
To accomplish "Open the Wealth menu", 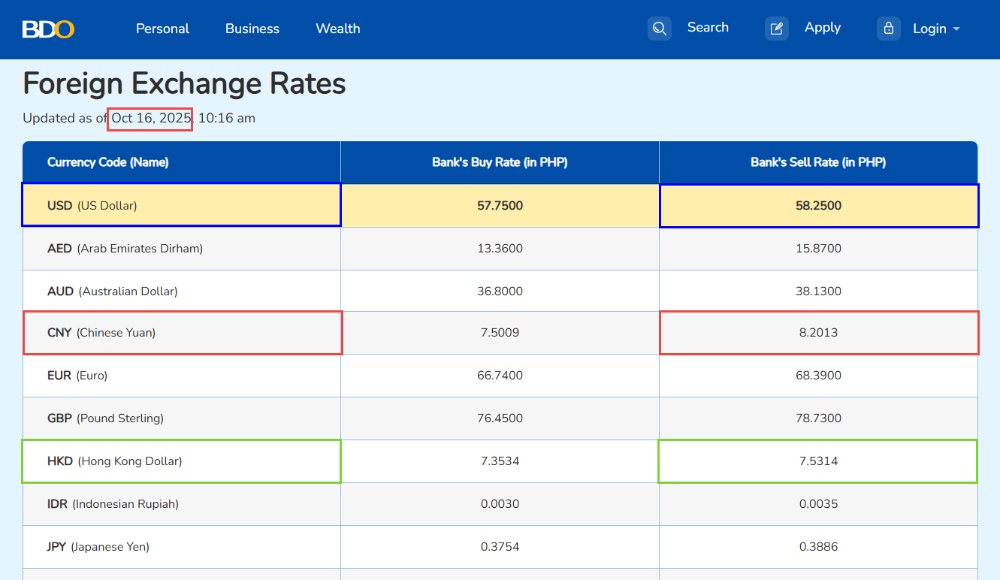I will (x=338, y=29).
